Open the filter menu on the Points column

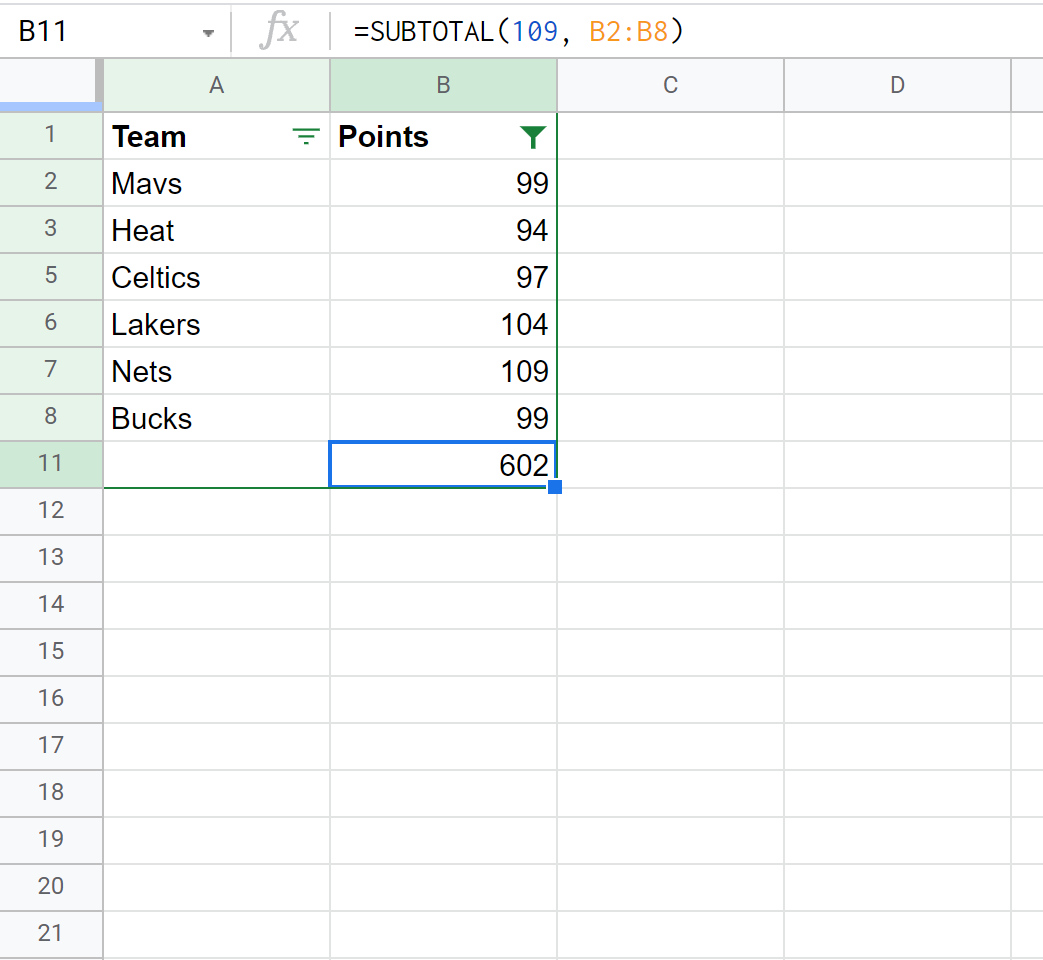(x=533, y=136)
